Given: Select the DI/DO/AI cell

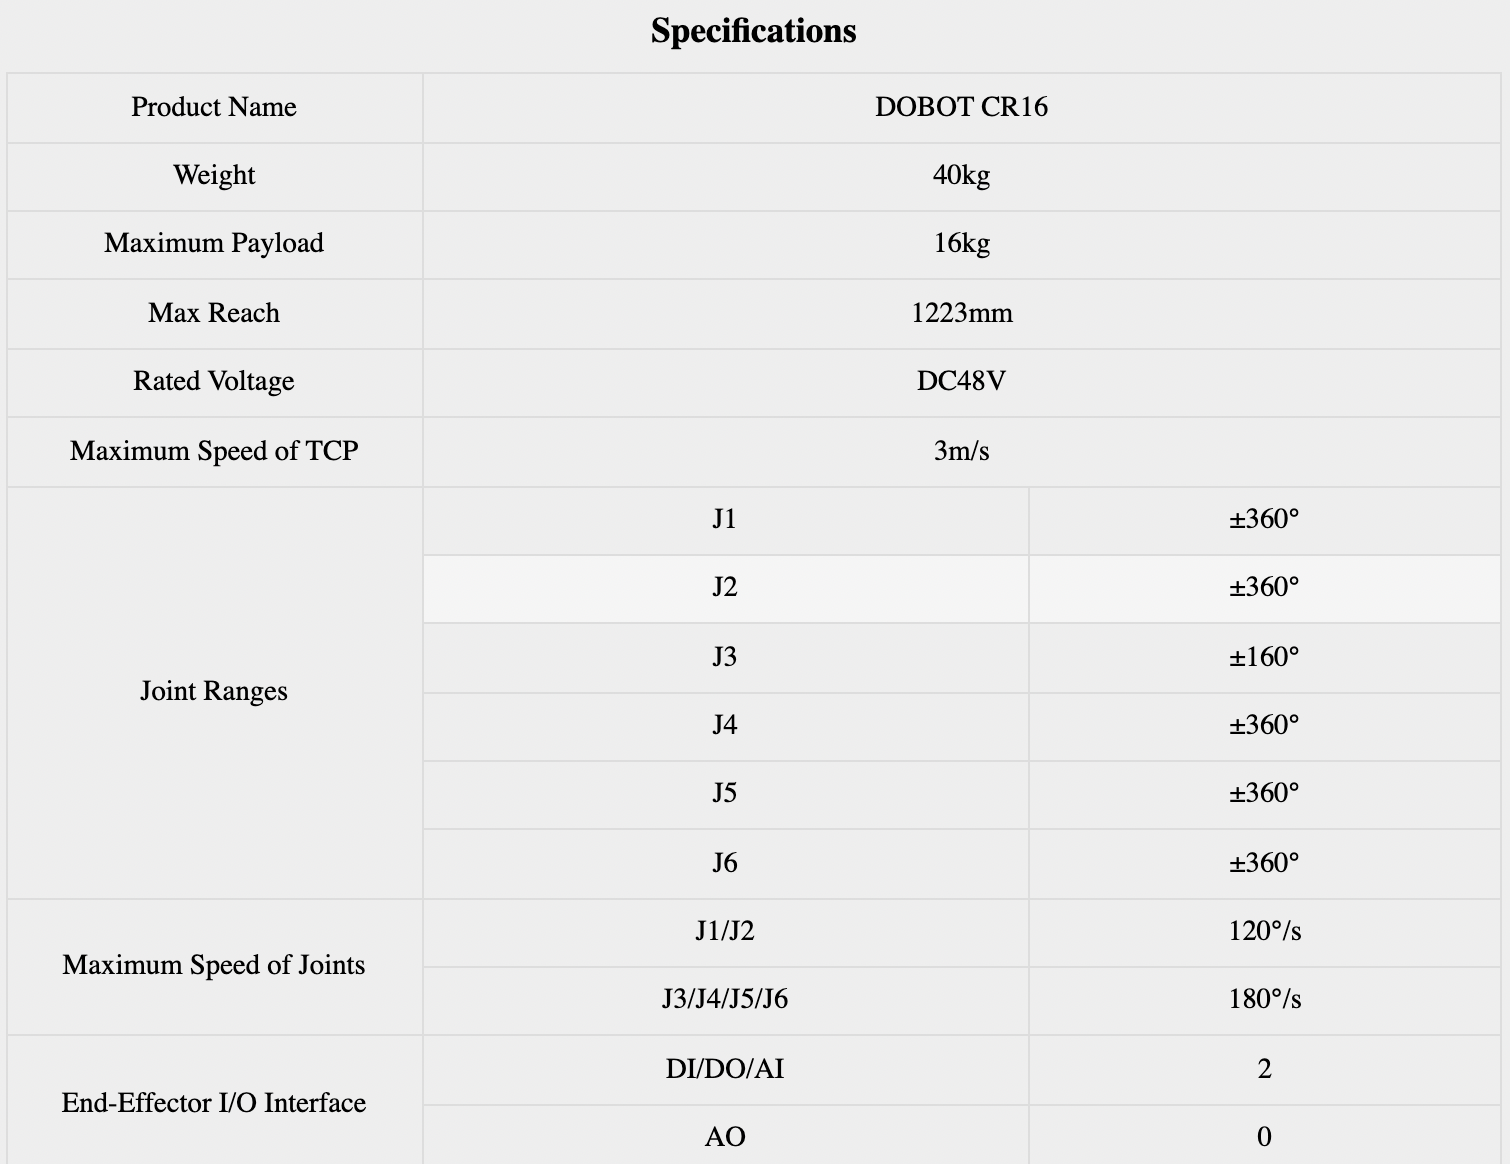Looking at the screenshot, I should tap(724, 1069).
